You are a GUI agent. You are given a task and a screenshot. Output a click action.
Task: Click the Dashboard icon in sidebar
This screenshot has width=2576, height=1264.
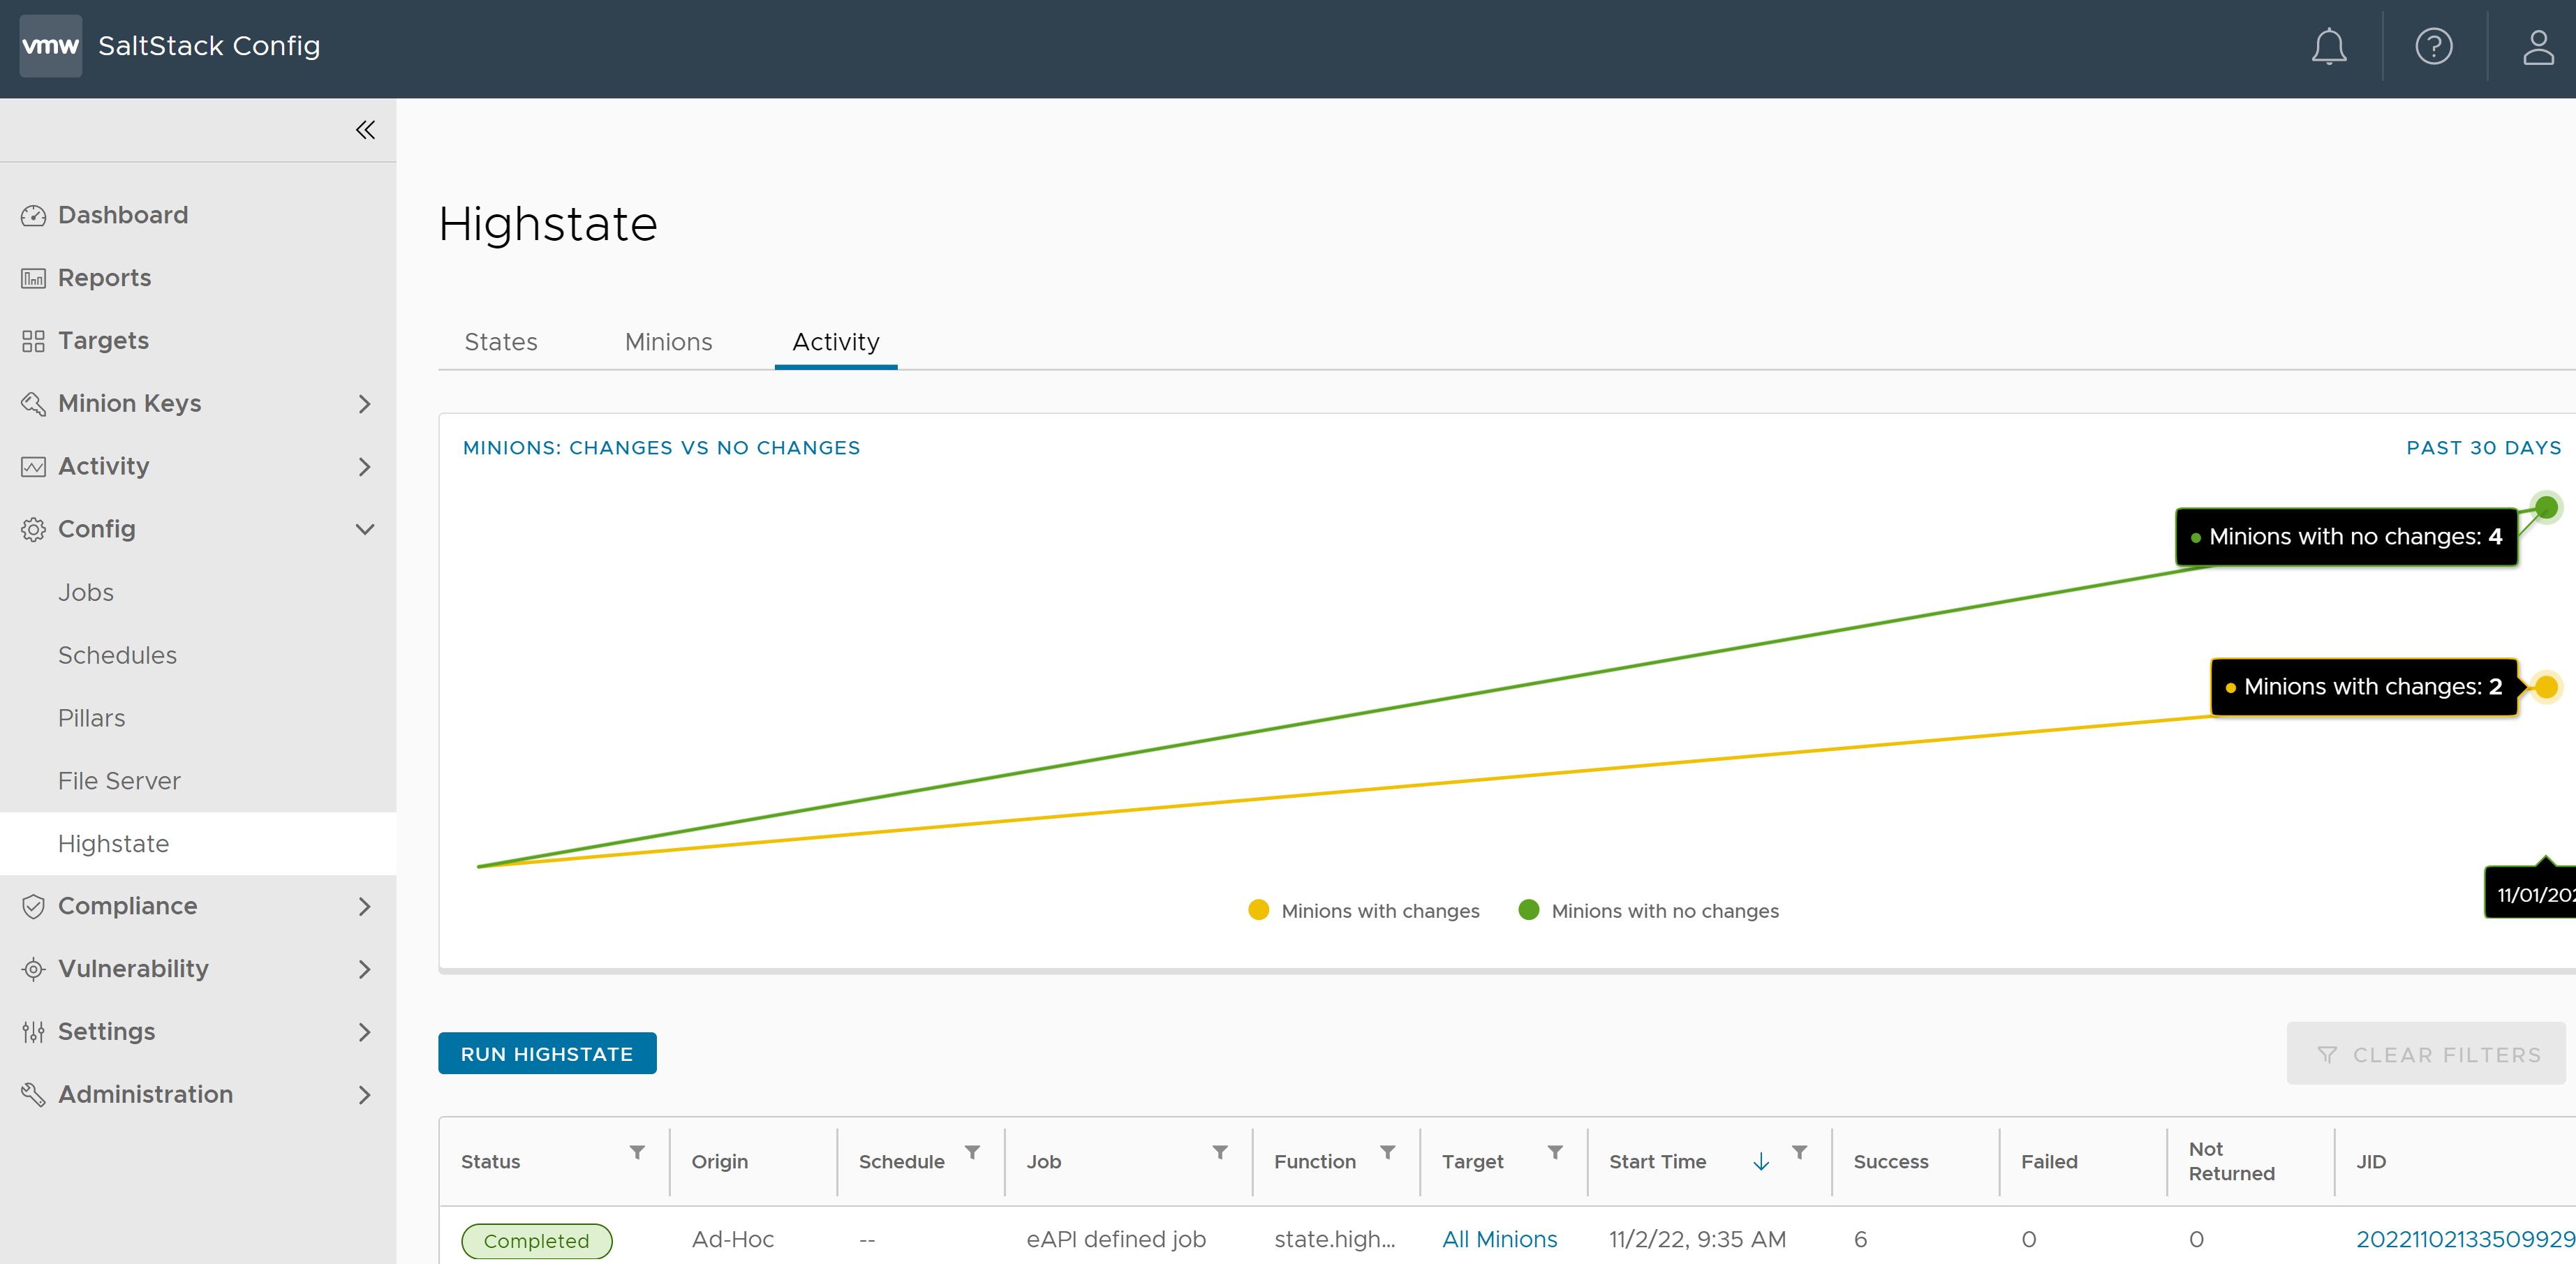(33, 215)
